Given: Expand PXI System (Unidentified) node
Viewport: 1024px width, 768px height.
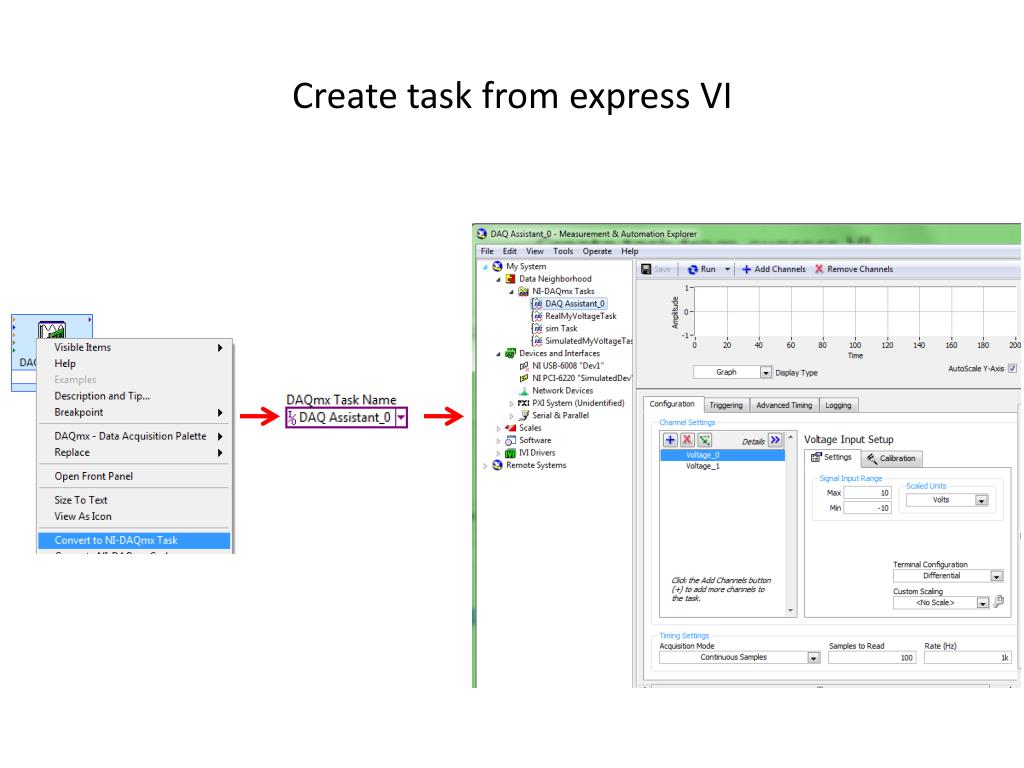Looking at the screenshot, I should [x=512, y=404].
